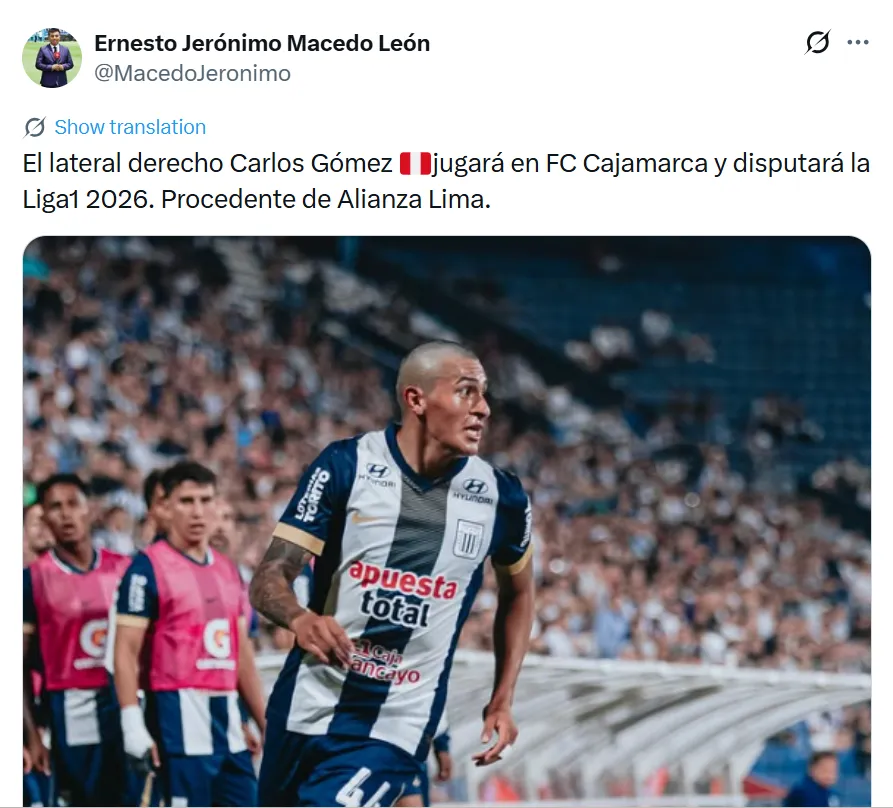Click the Peru flag emoji in the tweet
This screenshot has height=808, width=893.
point(415,163)
